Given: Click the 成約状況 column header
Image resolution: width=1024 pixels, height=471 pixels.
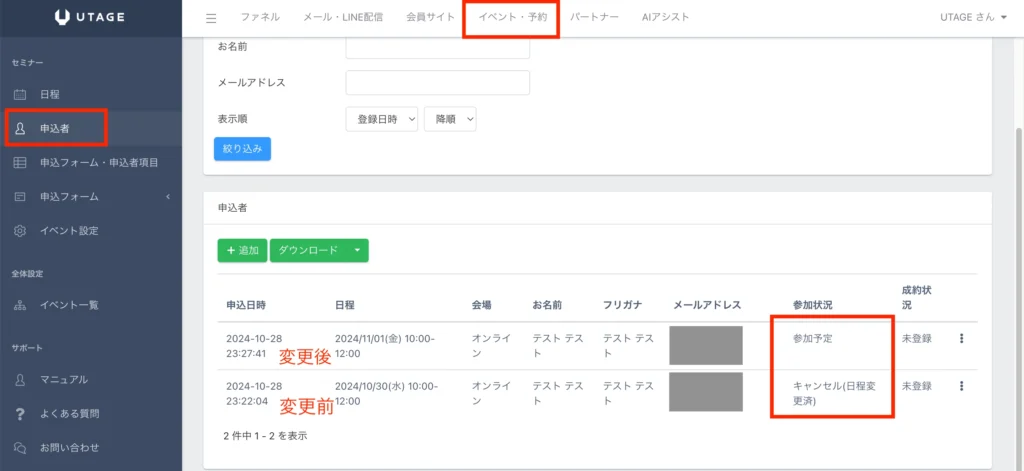Looking at the screenshot, I should (917, 297).
